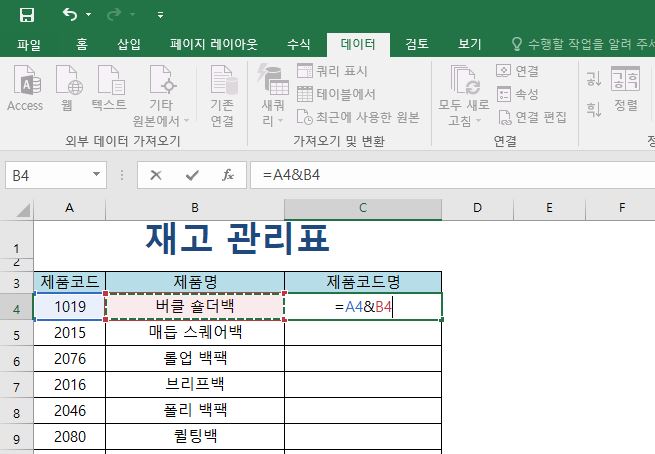The height and width of the screenshot is (454, 655).
Task: Click 모두 새로 고침 button
Action: coord(464,96)
